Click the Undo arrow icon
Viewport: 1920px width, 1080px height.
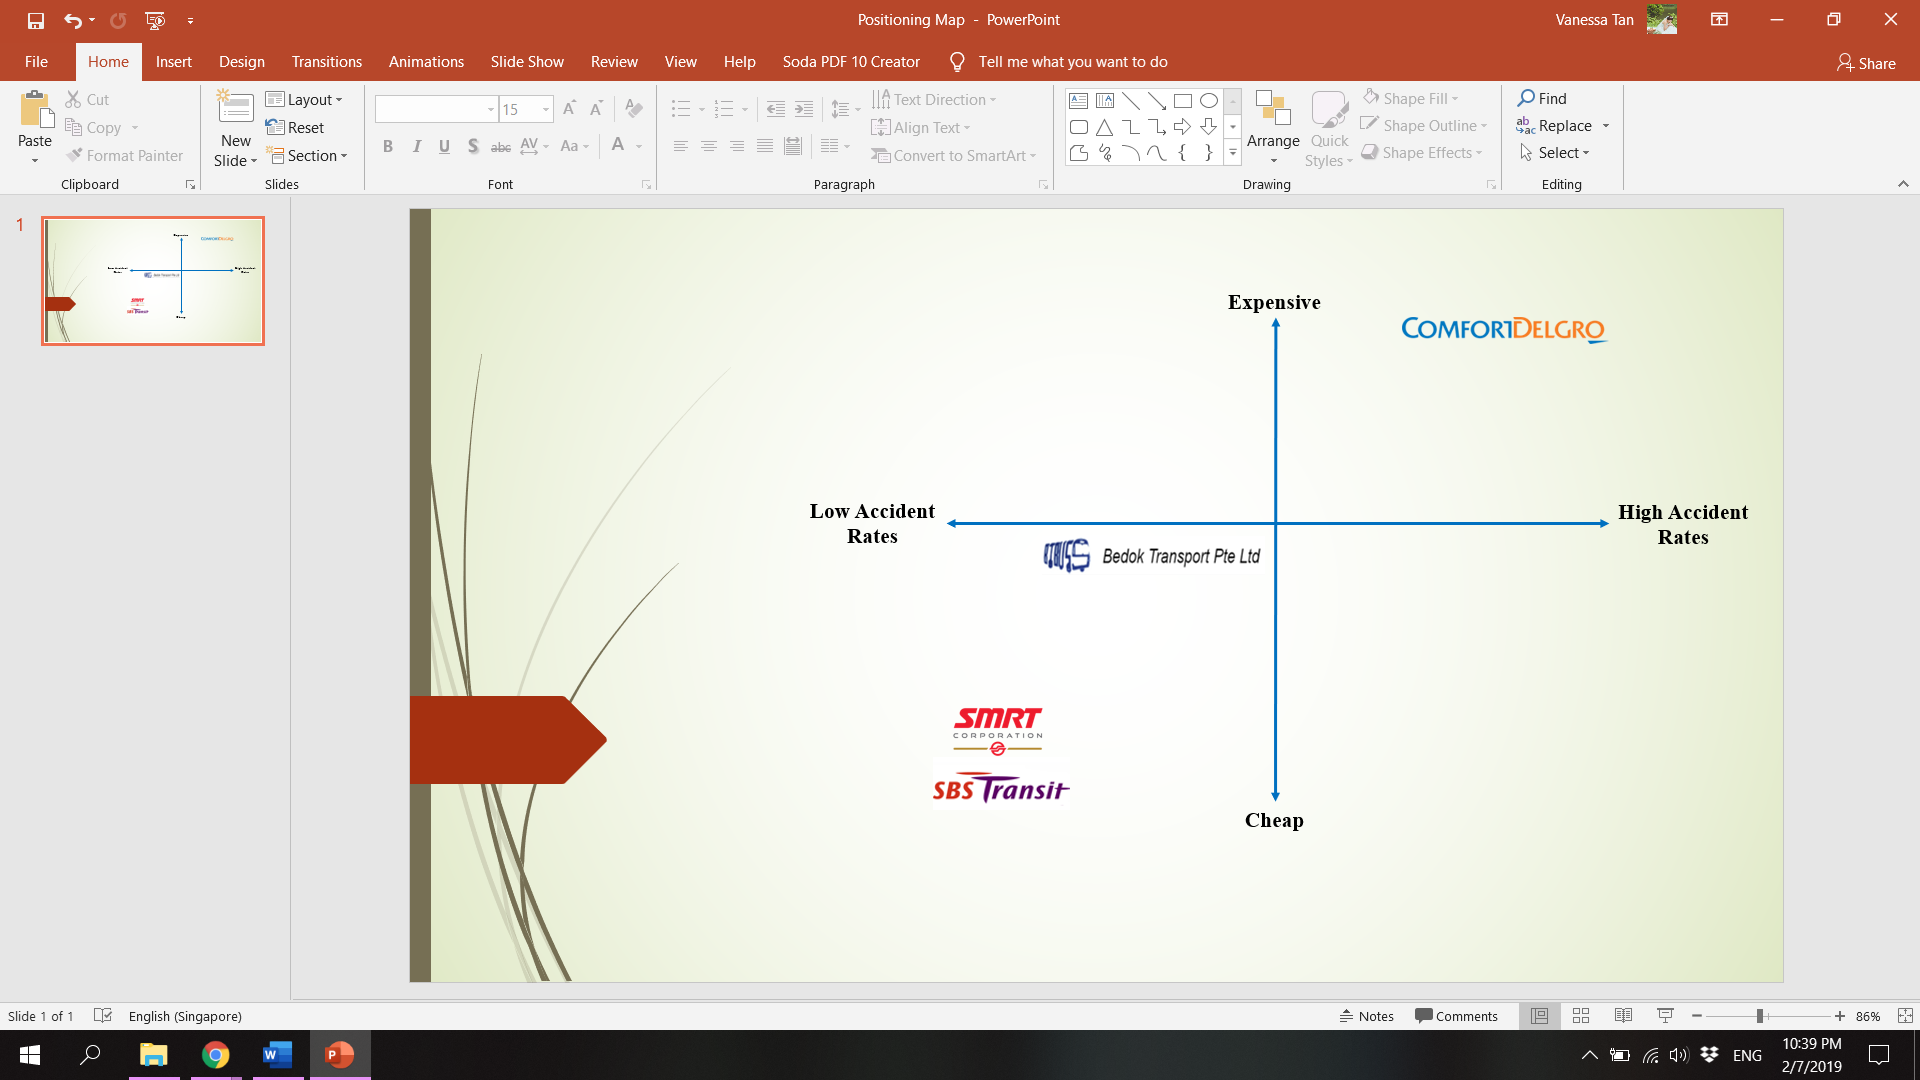click(72, 20)
